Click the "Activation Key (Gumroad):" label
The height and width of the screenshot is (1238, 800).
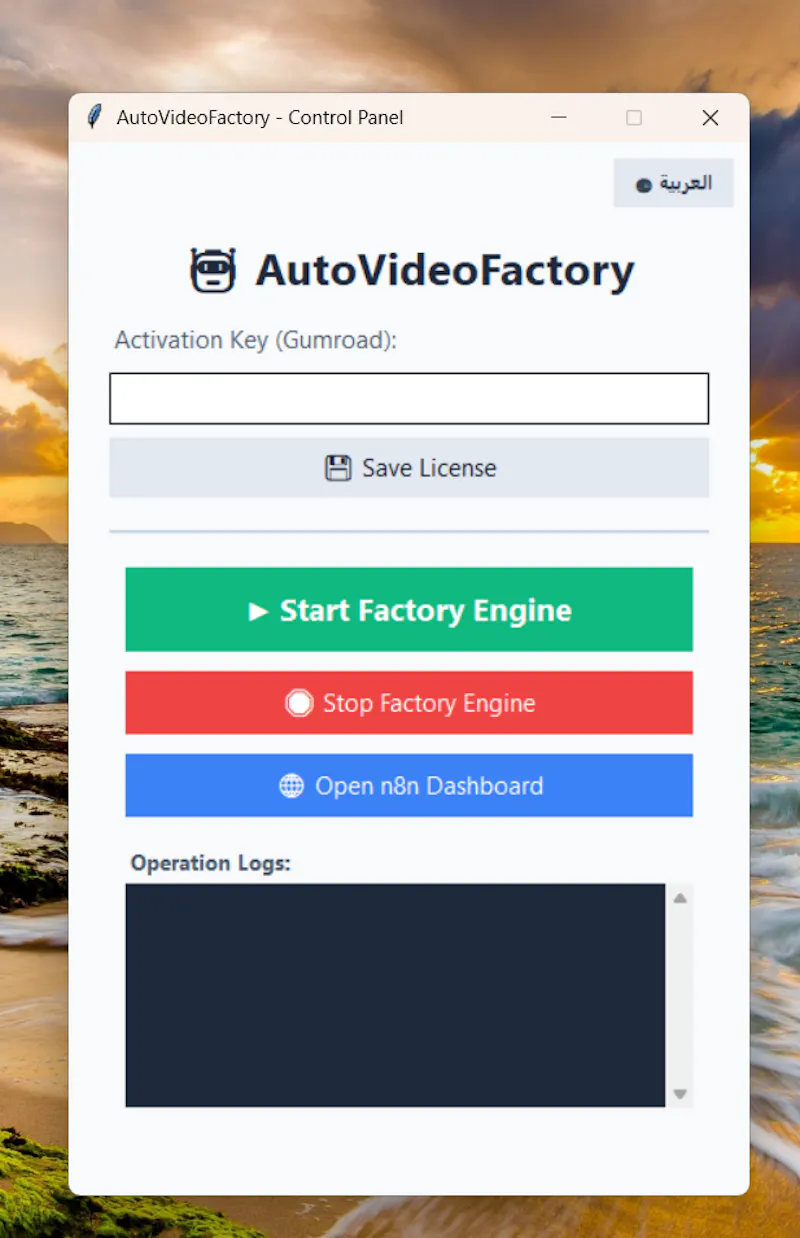click(x=256, y=340)
